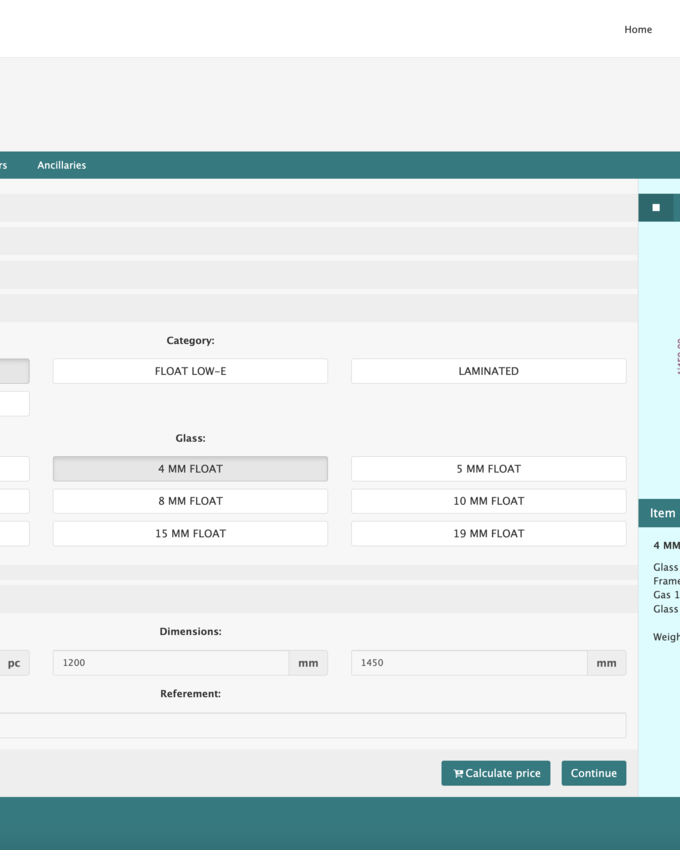This screenshot has height=850, width=680.
Task: Focus the height field showing 1450
Action: point(468,663)
